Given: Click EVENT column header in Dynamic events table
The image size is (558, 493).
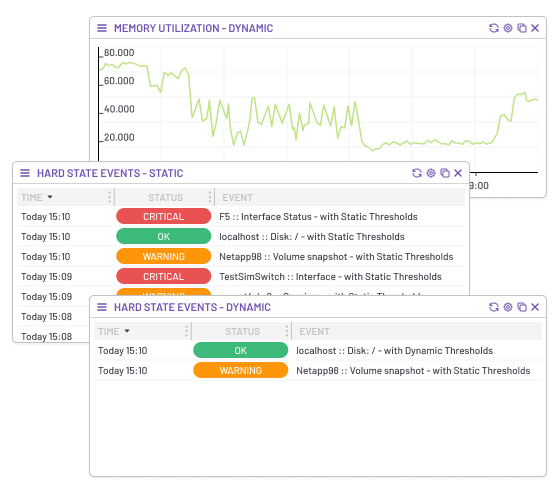Looking at the screenshot, I should [x=314, y=331].
